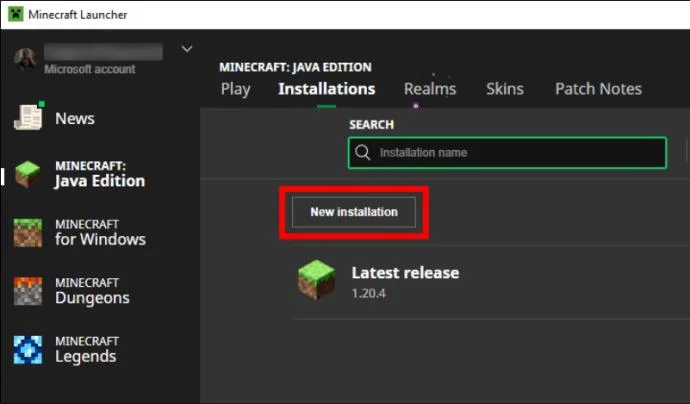This screenshot has height=404, width=690.
Task: View the Patch Notes tab
Action: coord(598,89)
